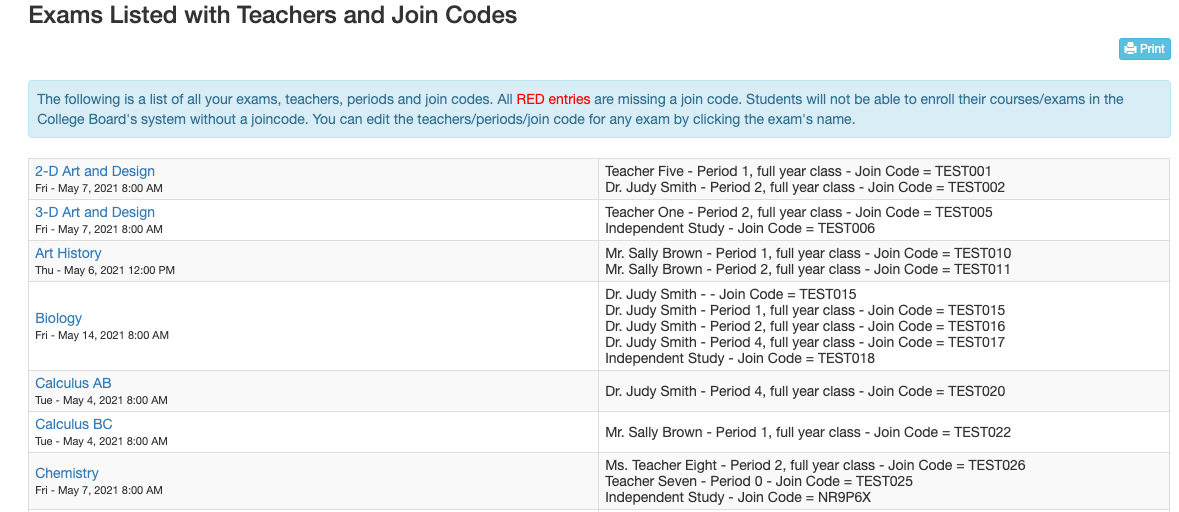Open the 2-D Art and Design exam
The width and height of the screenshot is (1179, 512).
(95, 171)
